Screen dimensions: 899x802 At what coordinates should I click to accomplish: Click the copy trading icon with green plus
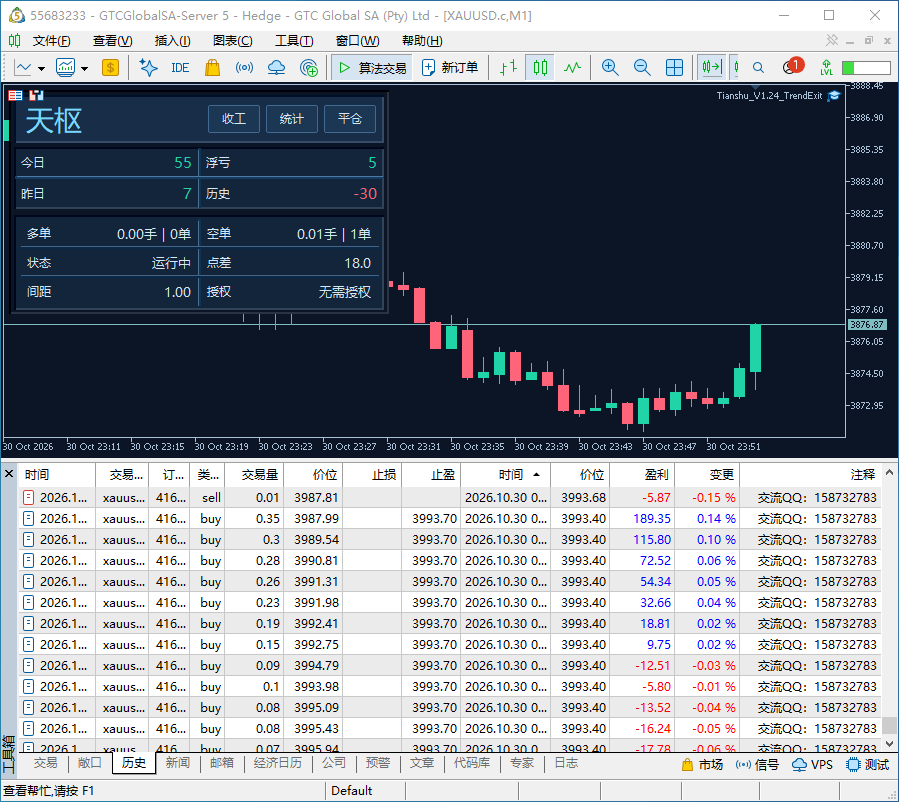click(x=309, y=68)
